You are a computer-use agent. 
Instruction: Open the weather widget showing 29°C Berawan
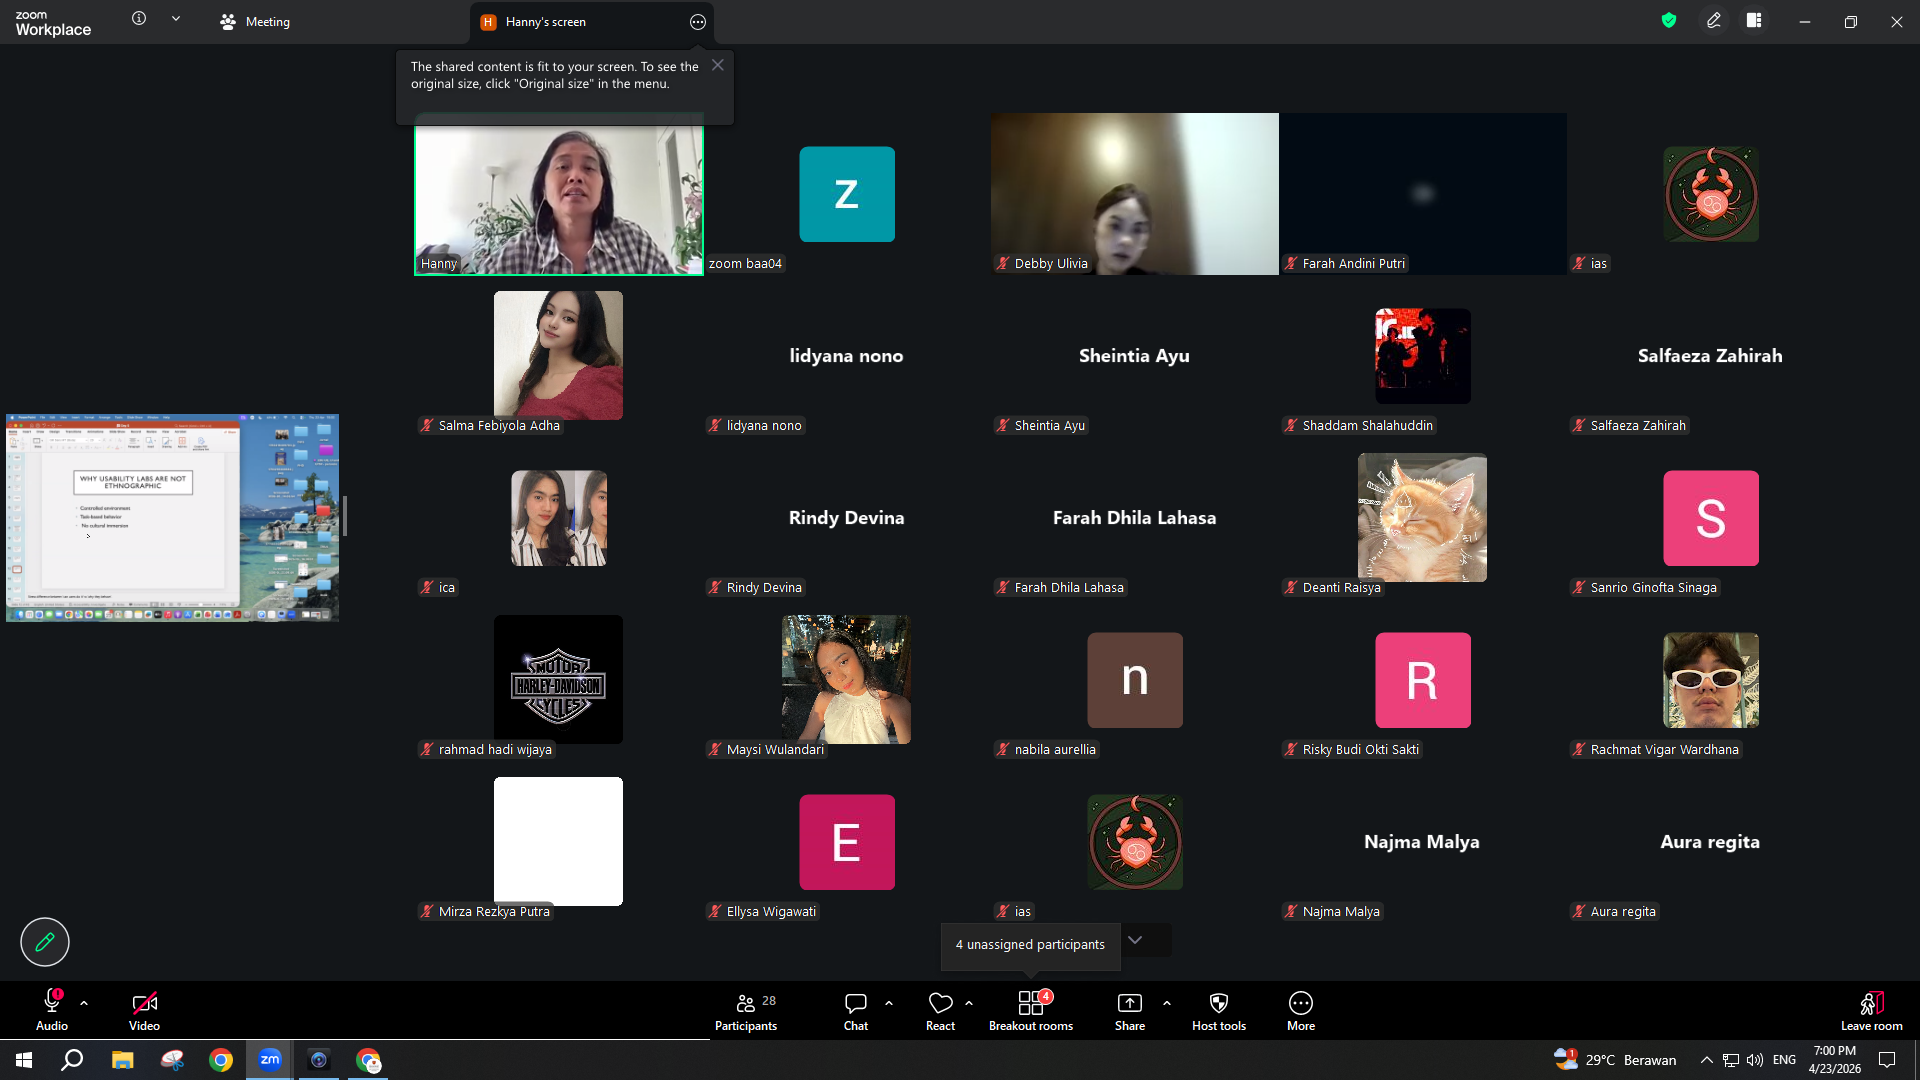pyautogui.click(x=1615, y=1060)
